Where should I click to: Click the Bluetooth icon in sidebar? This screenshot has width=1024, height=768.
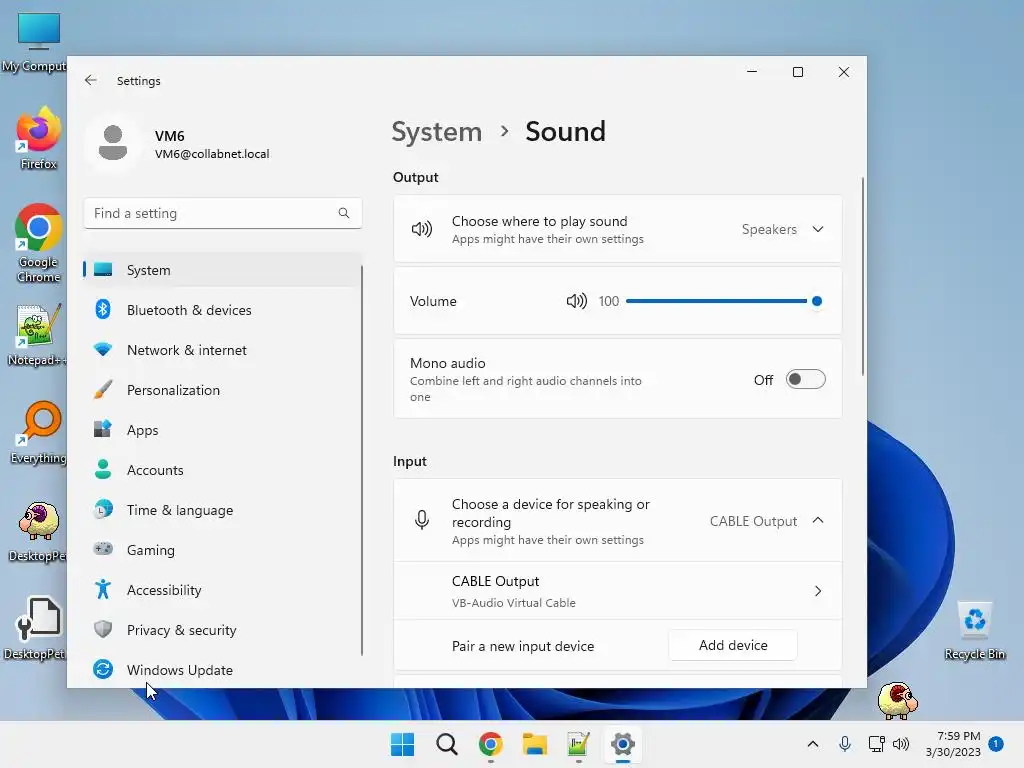pos(103,310)
